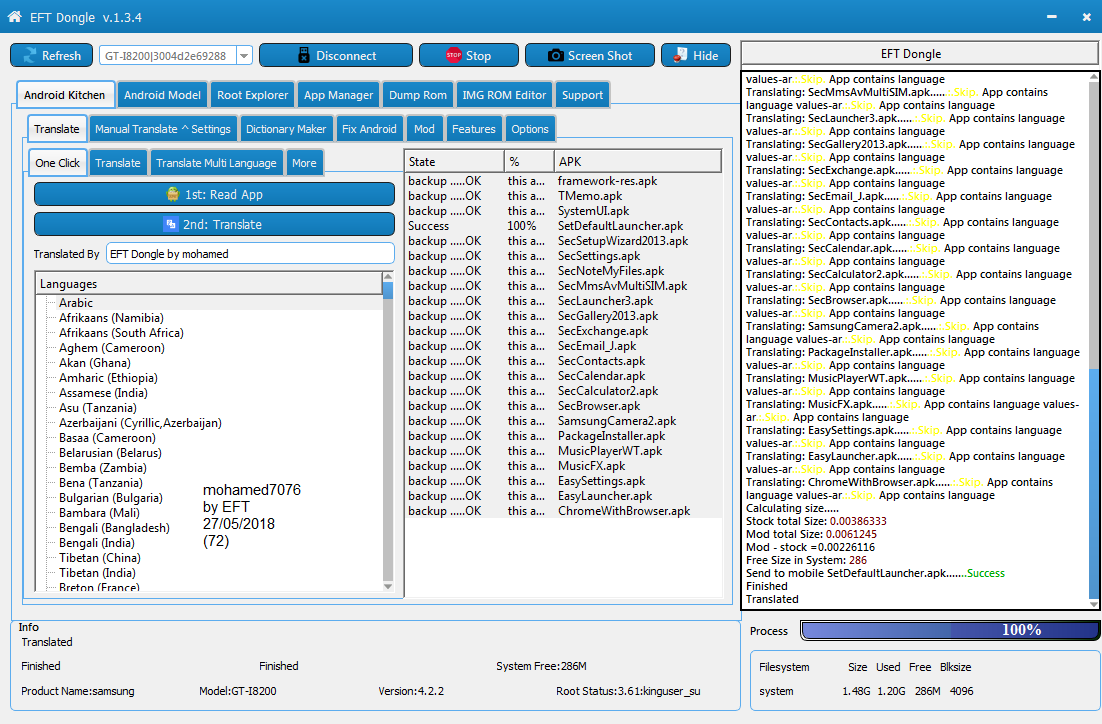This screenshot has width=1102, height=724.
Task: Select Belarusian (Belarus) language
Action: pyautogui.click(x=110, y=453)
